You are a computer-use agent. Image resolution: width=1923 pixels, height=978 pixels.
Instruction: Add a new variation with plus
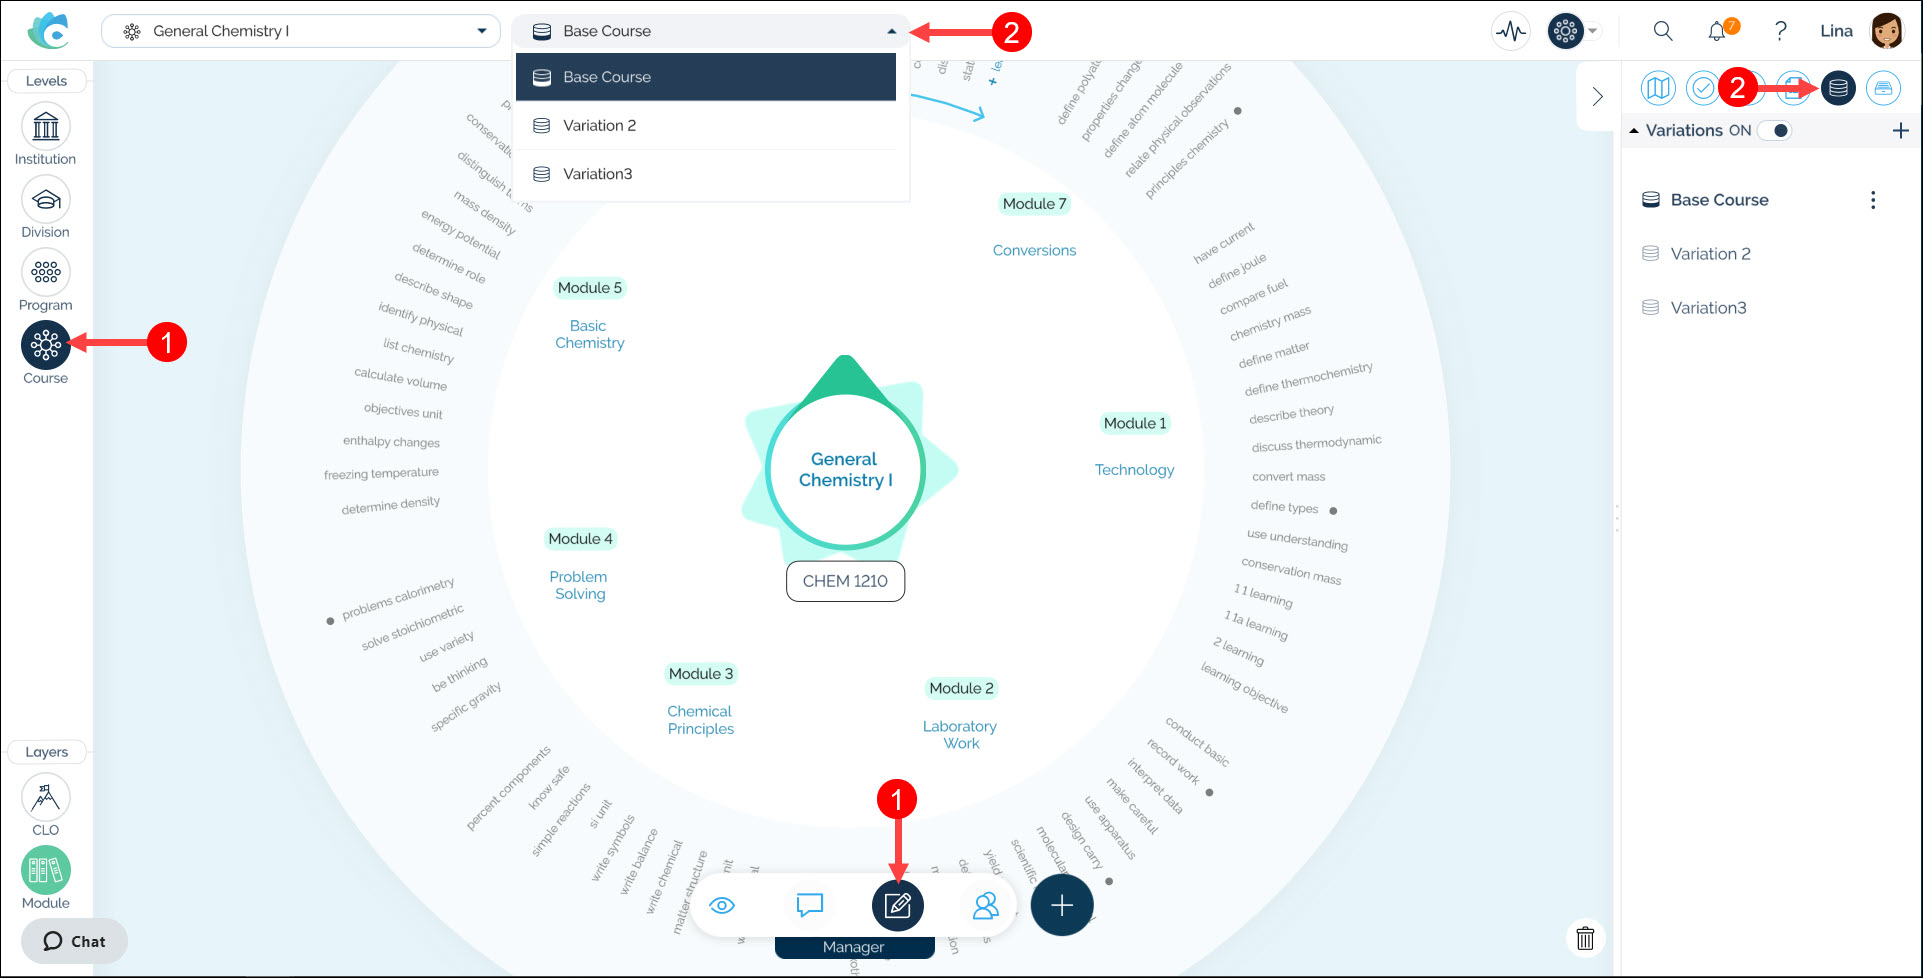(1900, 131)
